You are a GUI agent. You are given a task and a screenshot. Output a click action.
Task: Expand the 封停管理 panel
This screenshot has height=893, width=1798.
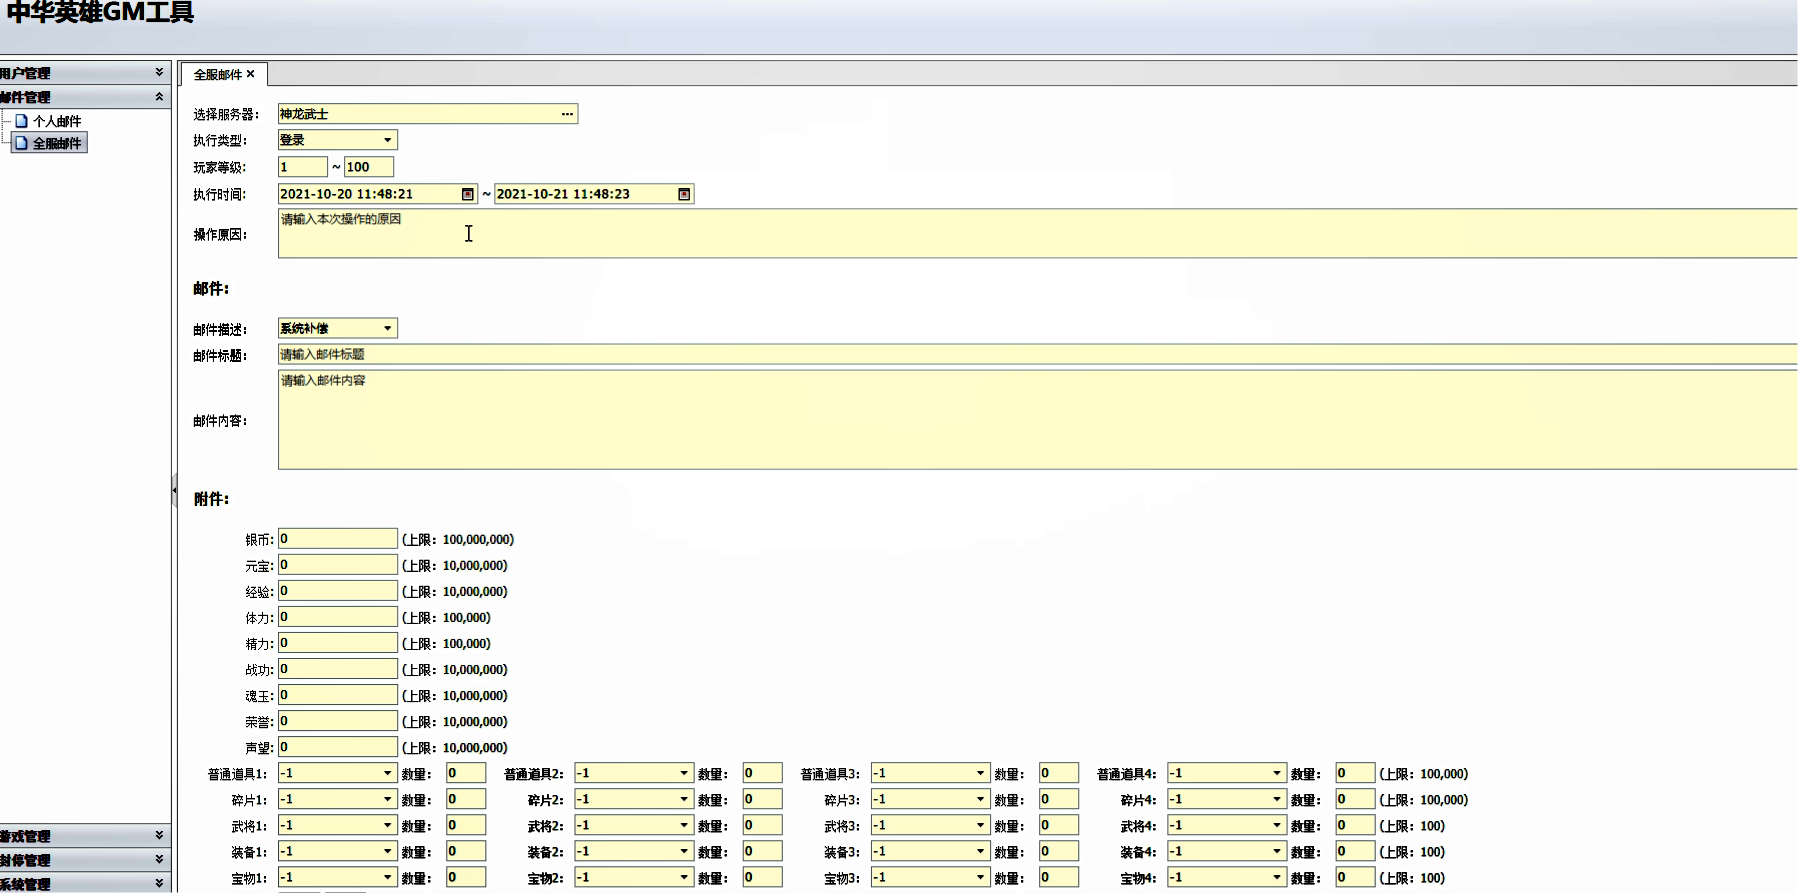coord(159,859)
